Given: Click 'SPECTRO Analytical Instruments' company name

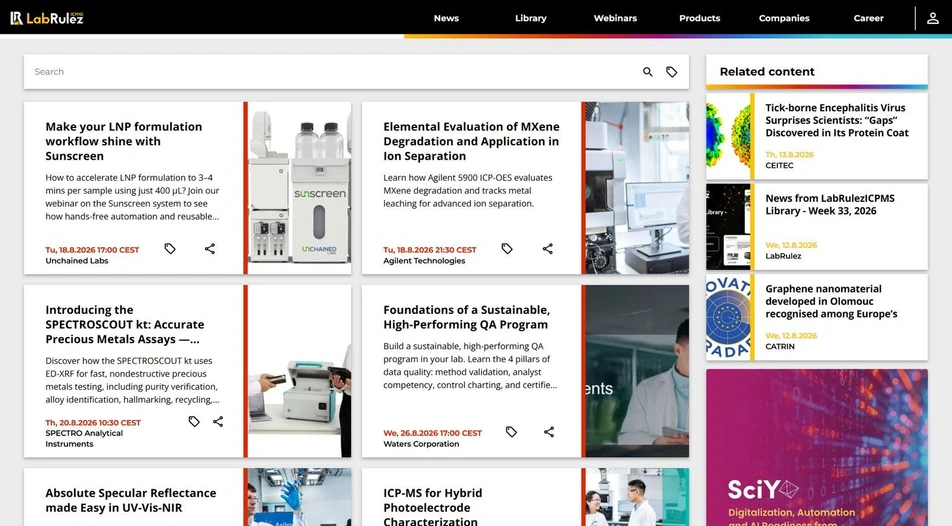Looking at the screenshot, I should tap(84, 439).
